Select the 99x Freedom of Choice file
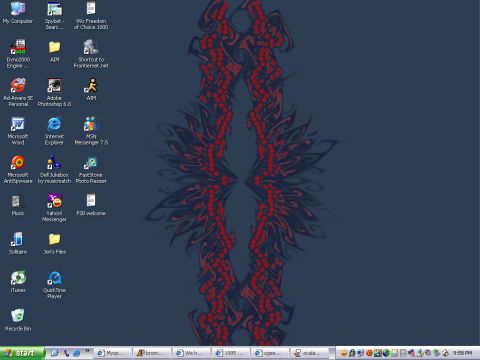Image resolution: width=480 pixels, height=360 pixels. [x=91, y=15]
